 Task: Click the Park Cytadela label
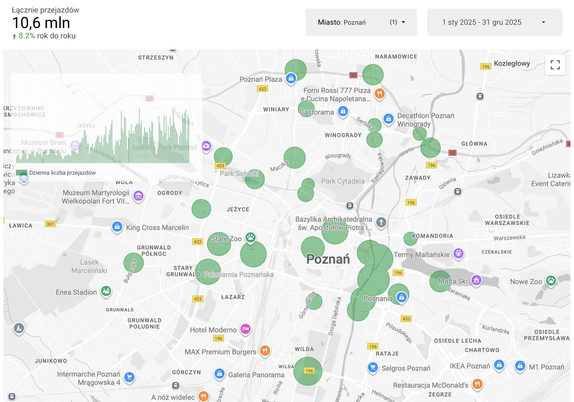(x=343, y=181)
